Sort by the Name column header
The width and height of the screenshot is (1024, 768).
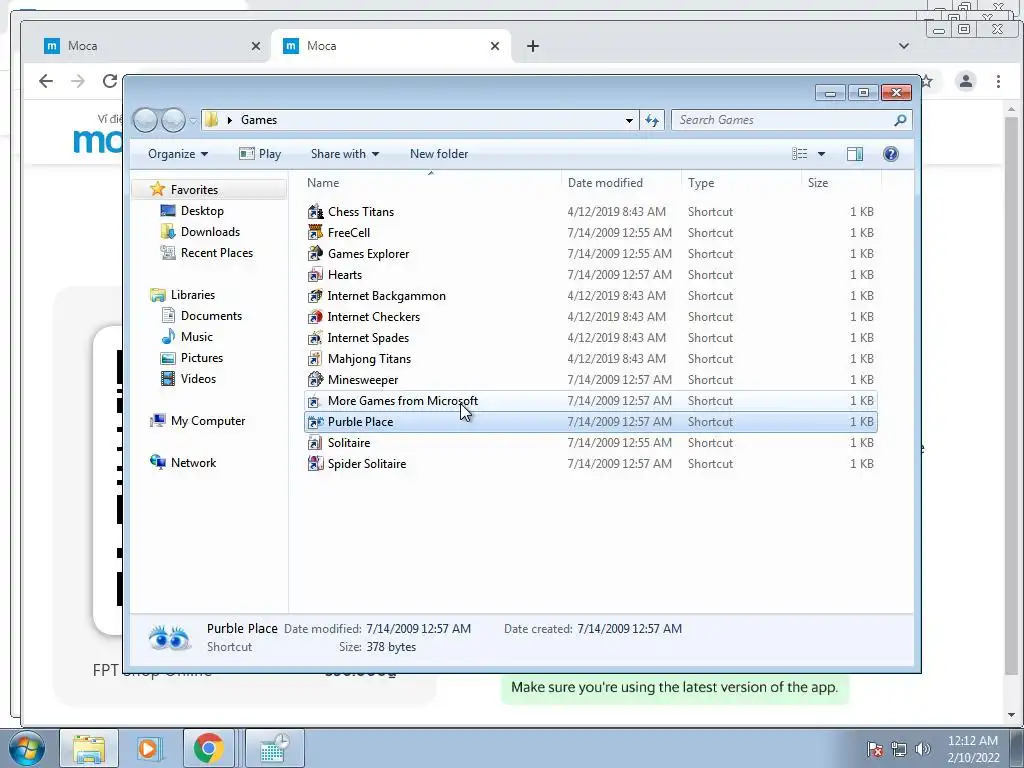430,183
